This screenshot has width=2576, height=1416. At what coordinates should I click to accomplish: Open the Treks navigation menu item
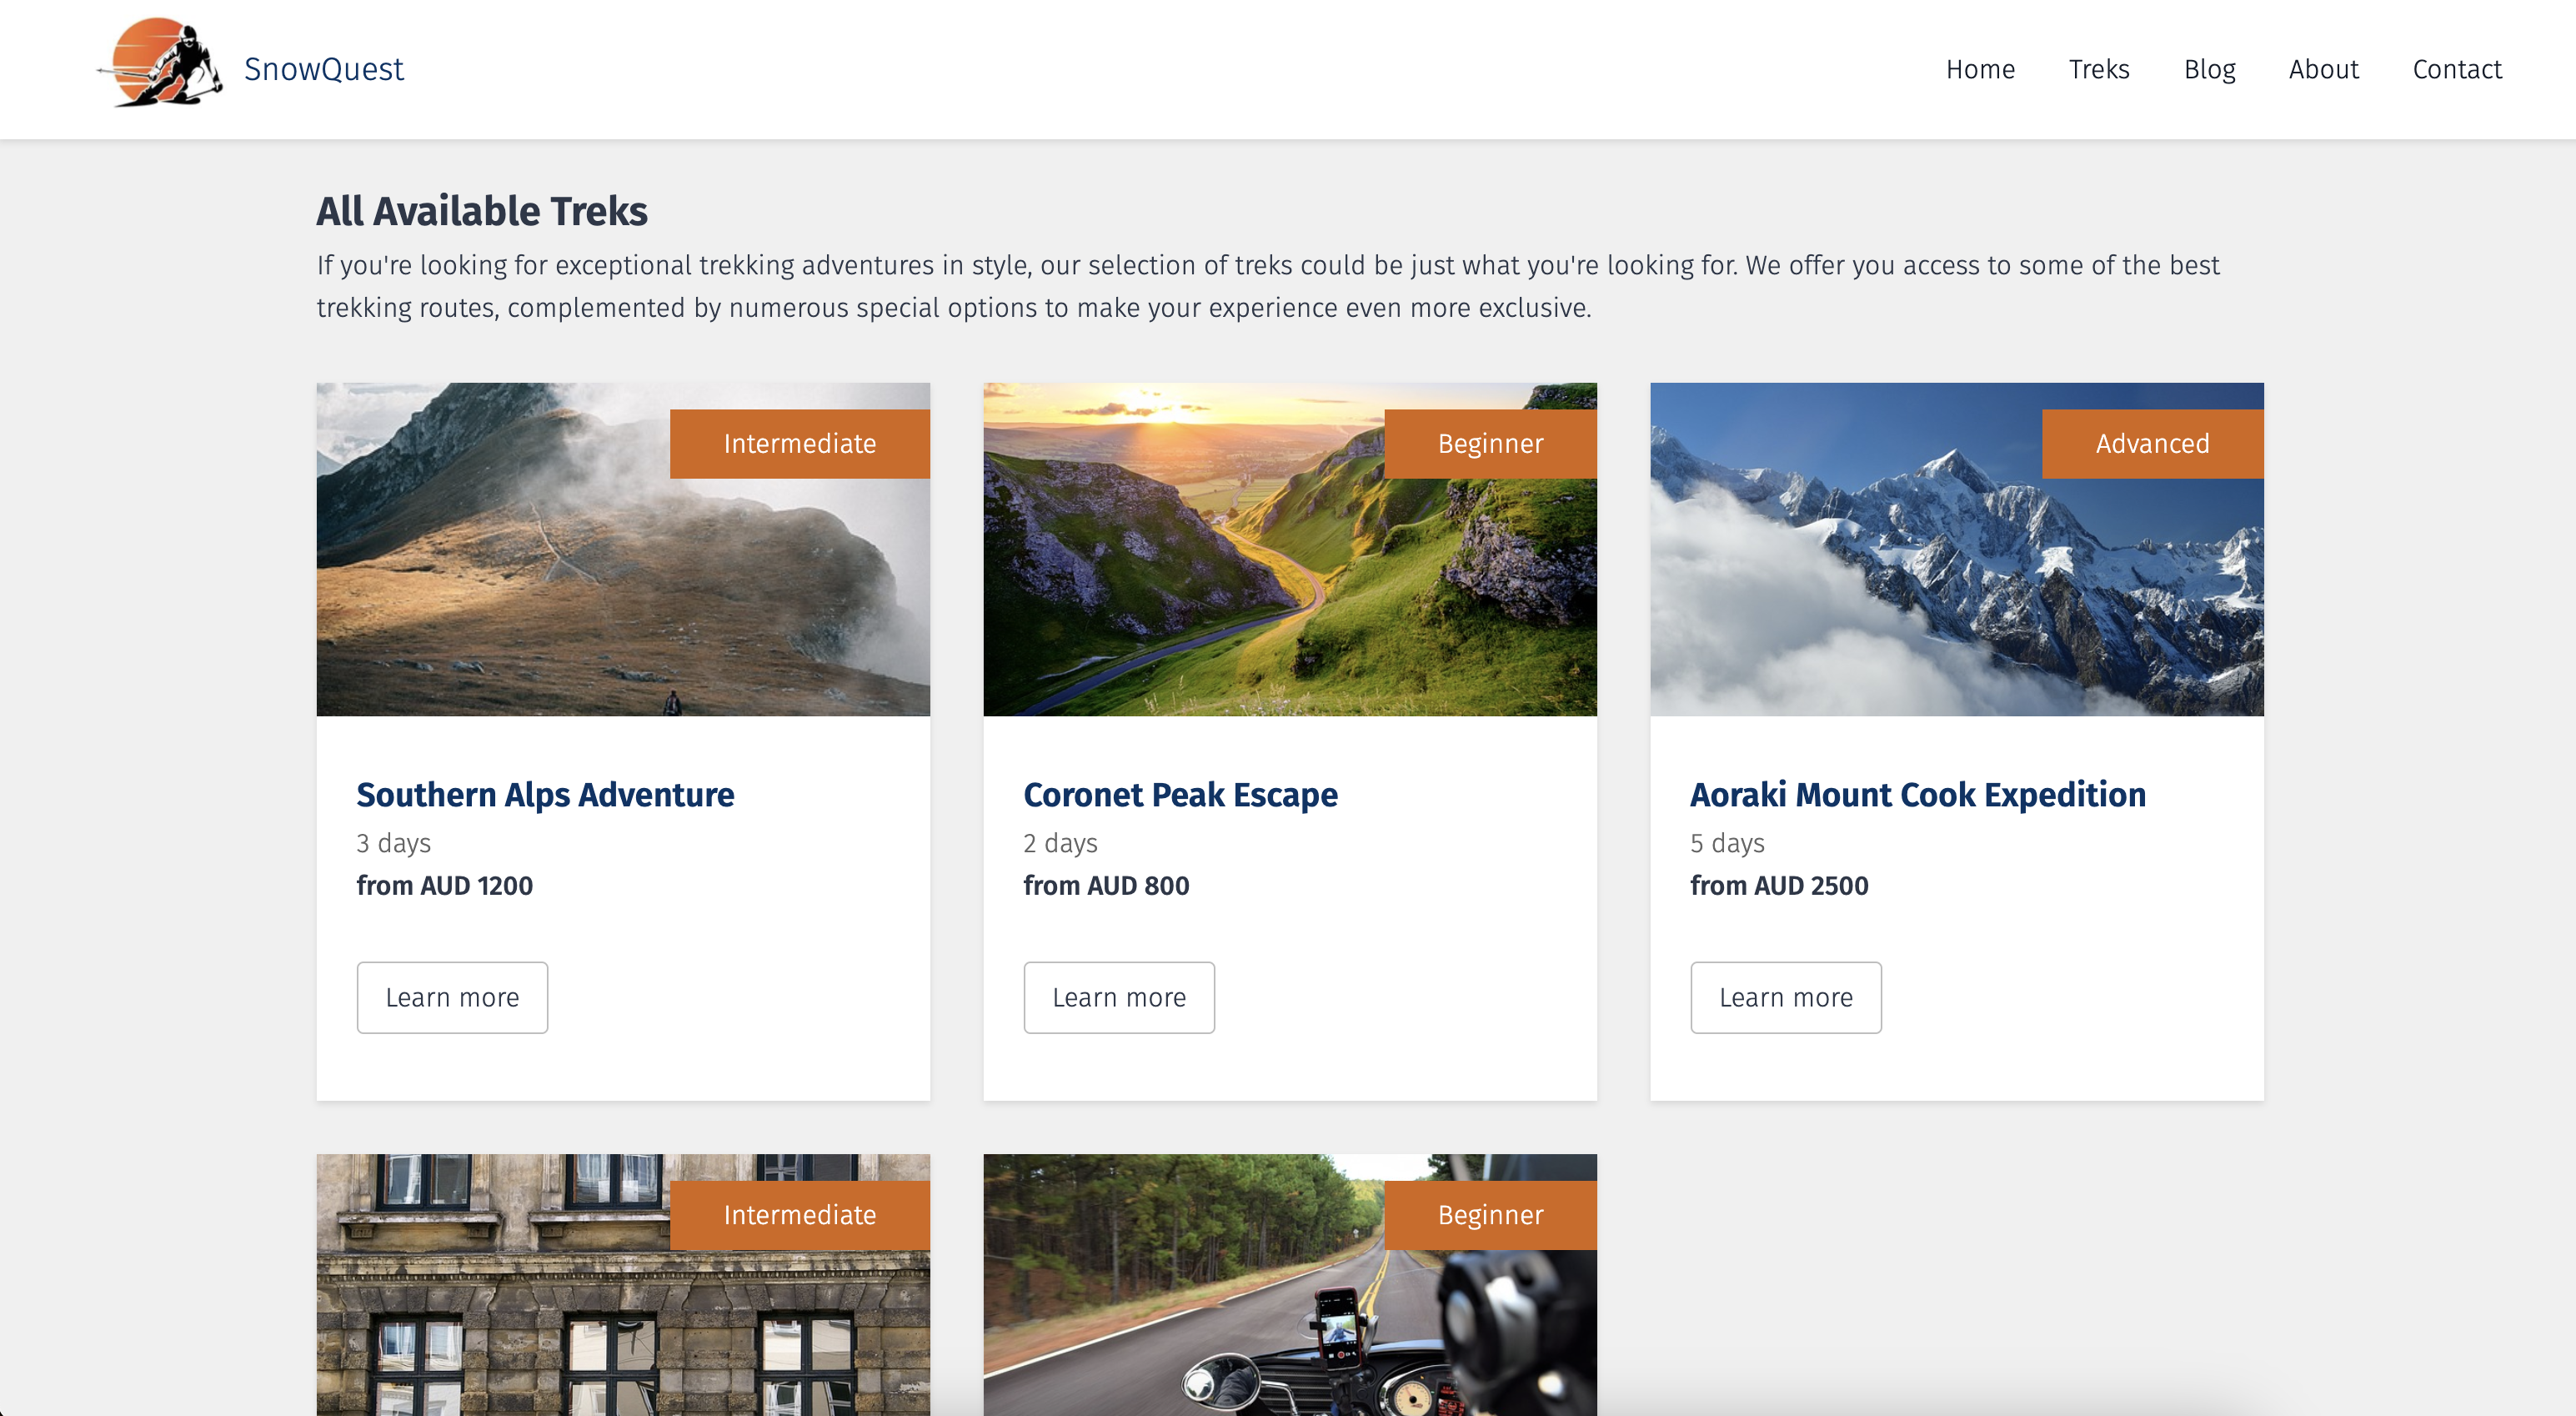[2098, 68]
